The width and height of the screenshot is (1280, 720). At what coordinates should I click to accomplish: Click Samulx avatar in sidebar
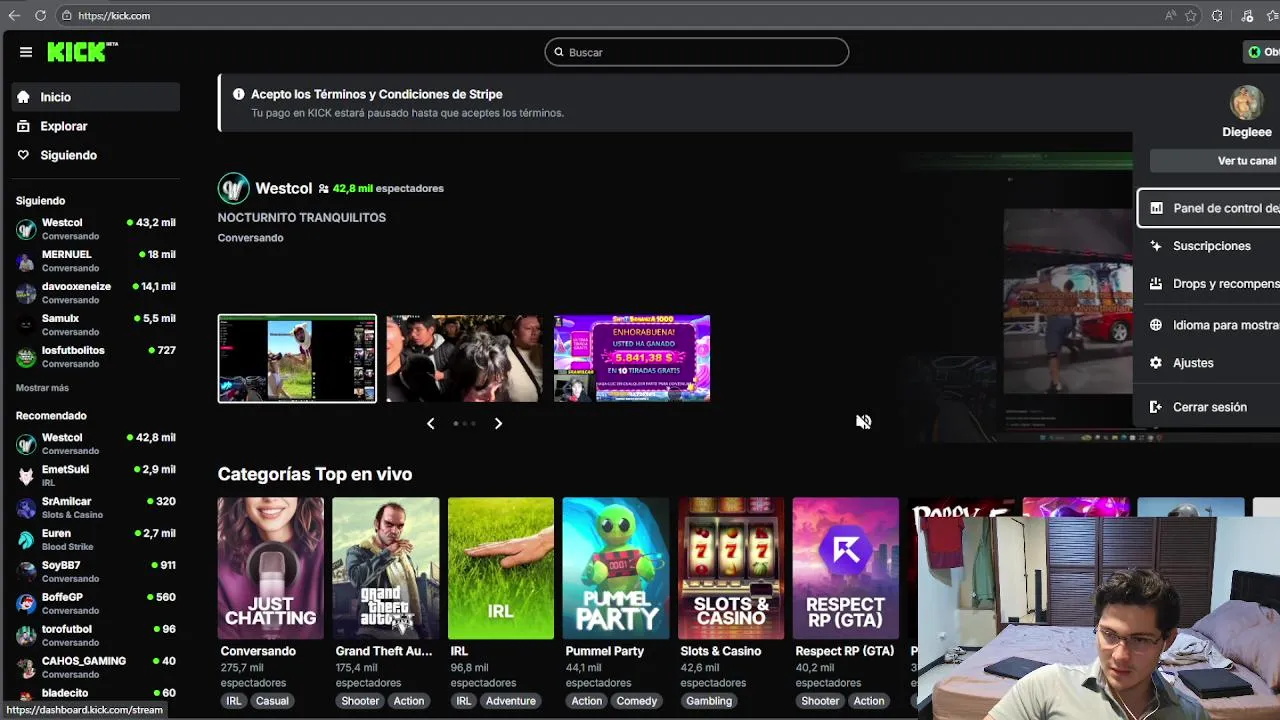[x=26, y=325]
